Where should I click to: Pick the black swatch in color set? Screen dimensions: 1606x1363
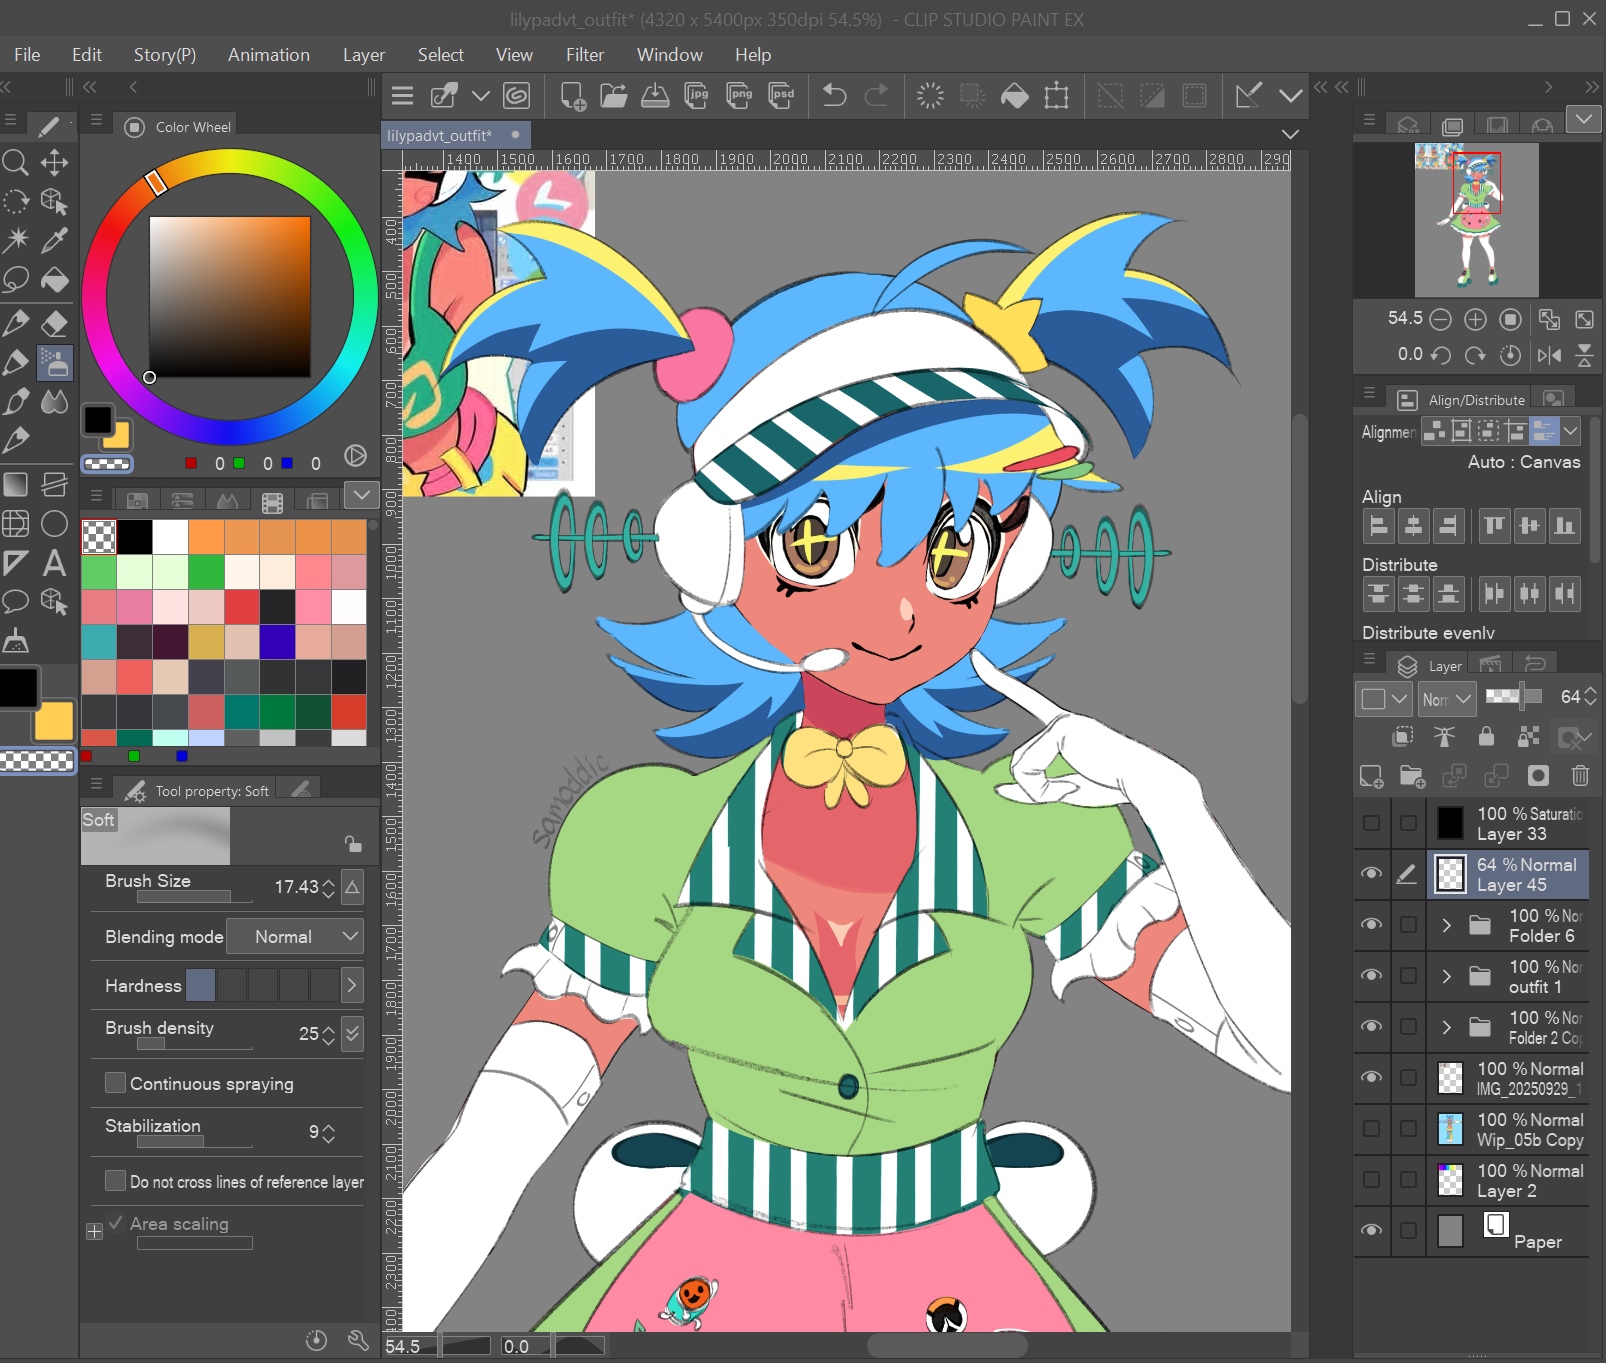pyautogui.click(x=135, y=537)
